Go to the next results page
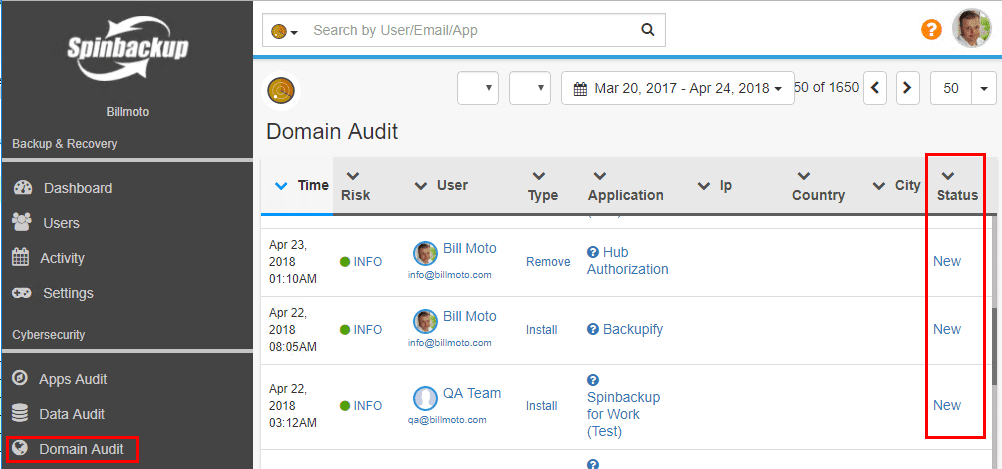Image resolution: width=1002 pixels, height=469 pixels. (x=907, y=88)
